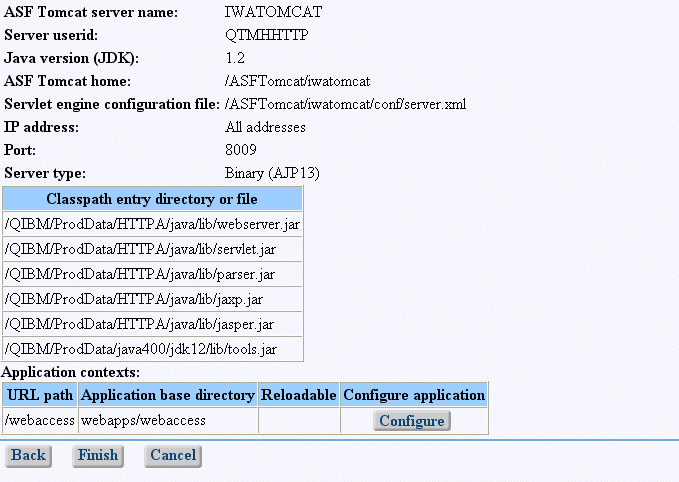Viewport: 679px width, 482px height.
Task: Click the /webaccess URL path cell
Action: tap(40, 420)
